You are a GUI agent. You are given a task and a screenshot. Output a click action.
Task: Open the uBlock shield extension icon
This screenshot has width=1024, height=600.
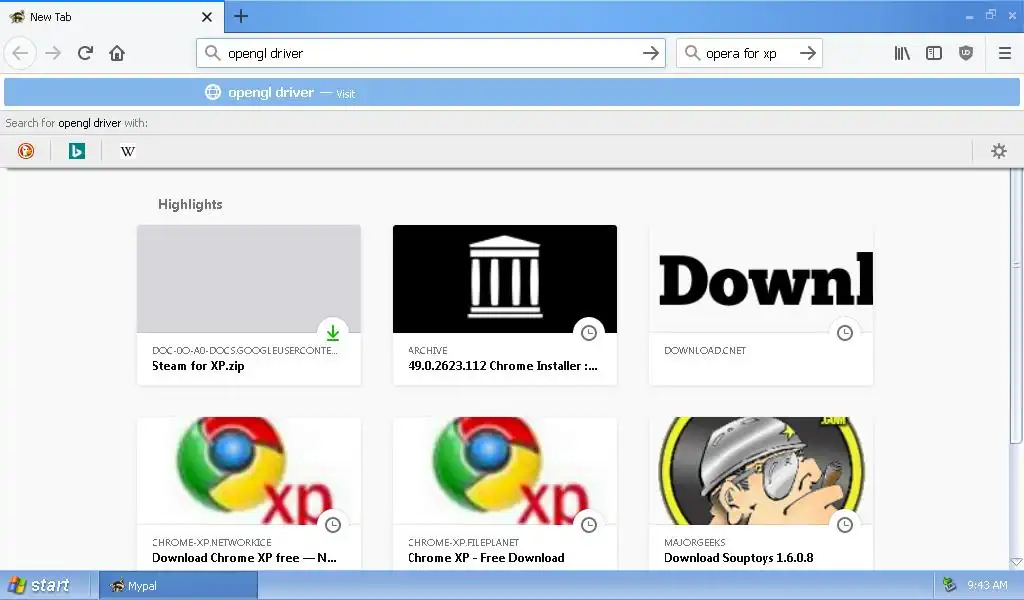(x=966, y=53)
